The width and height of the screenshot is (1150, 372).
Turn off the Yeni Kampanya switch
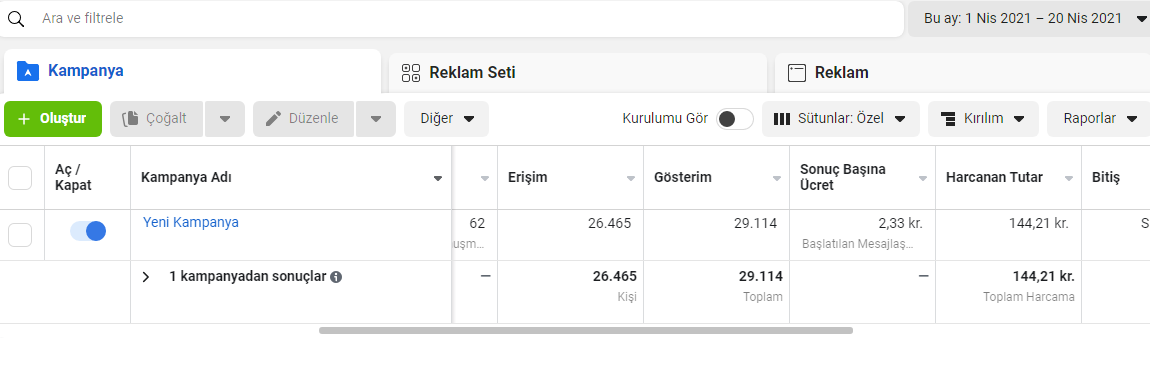[88, 231]
